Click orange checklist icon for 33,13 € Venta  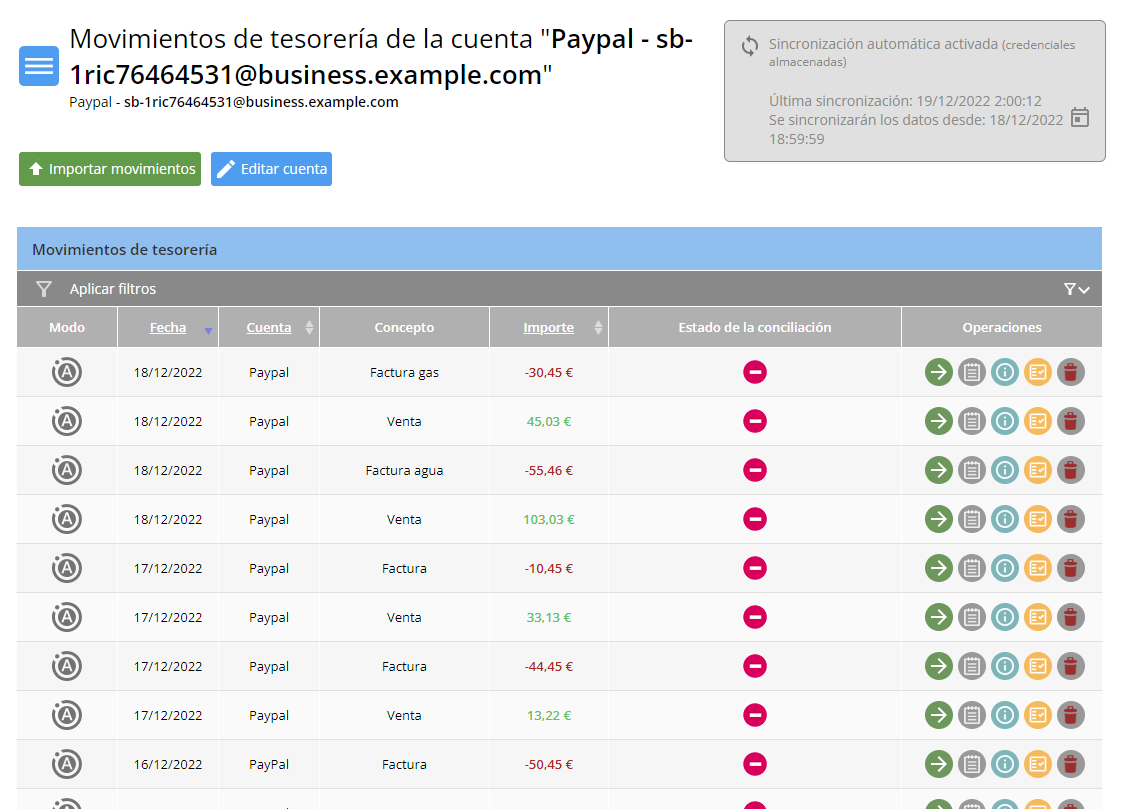click(x=1037, y=617)
